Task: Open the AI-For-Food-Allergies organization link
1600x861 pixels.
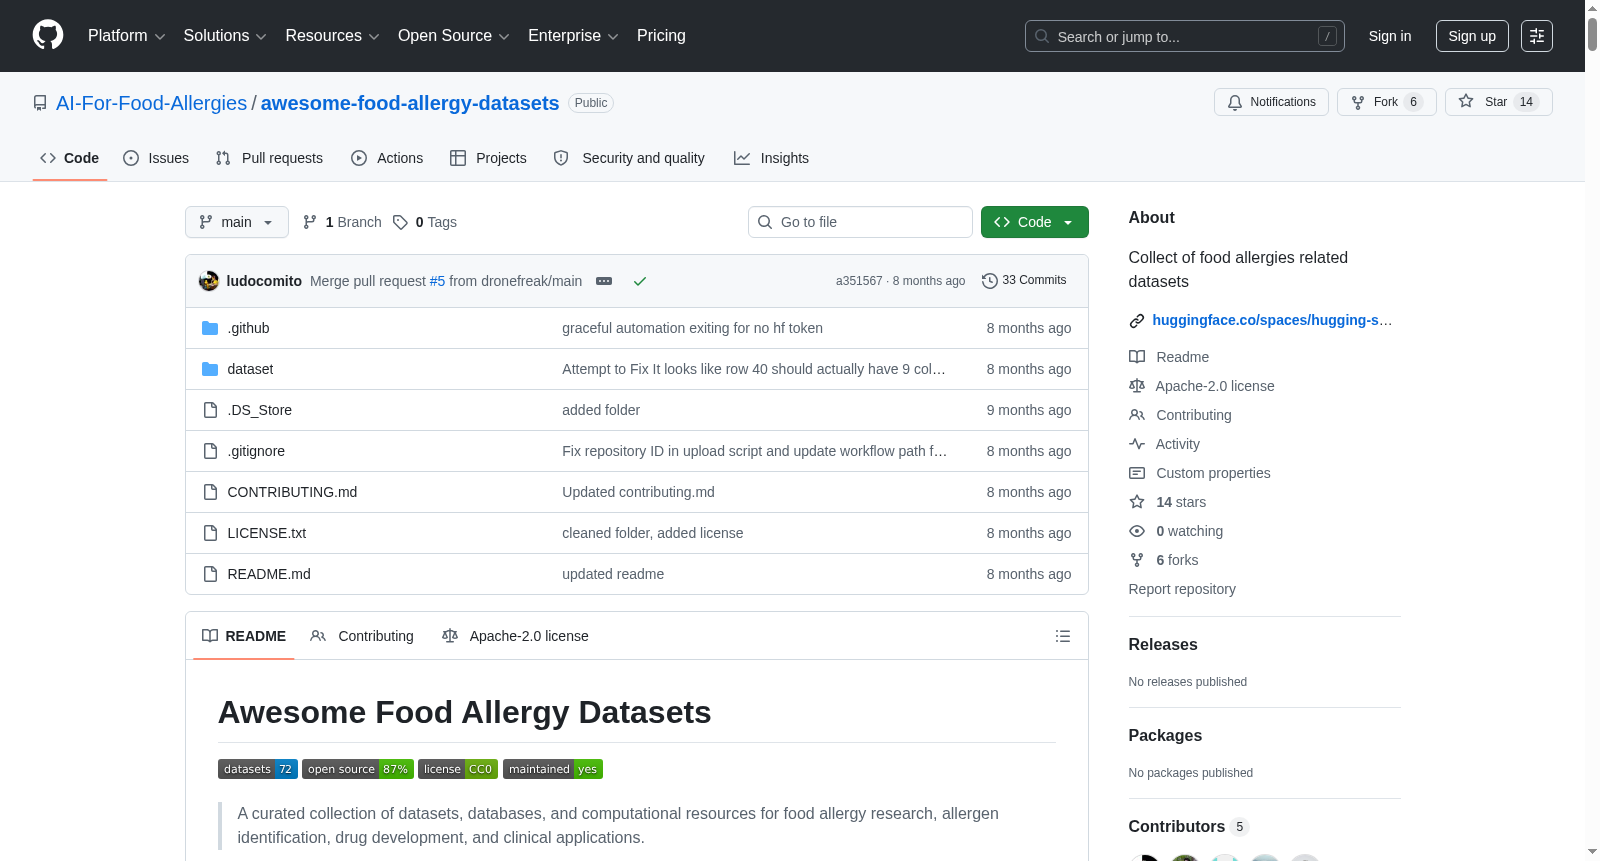Action: pyautogui.click(x=151, y=103)
